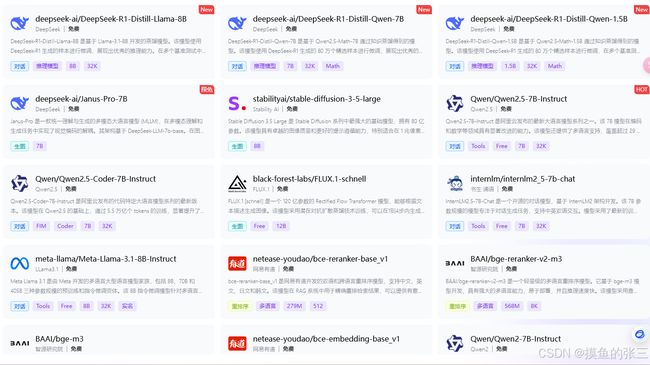Open internlm/internlm2_5-7b-chat model
The image size is (650, 365).
(x=523, y=179)
